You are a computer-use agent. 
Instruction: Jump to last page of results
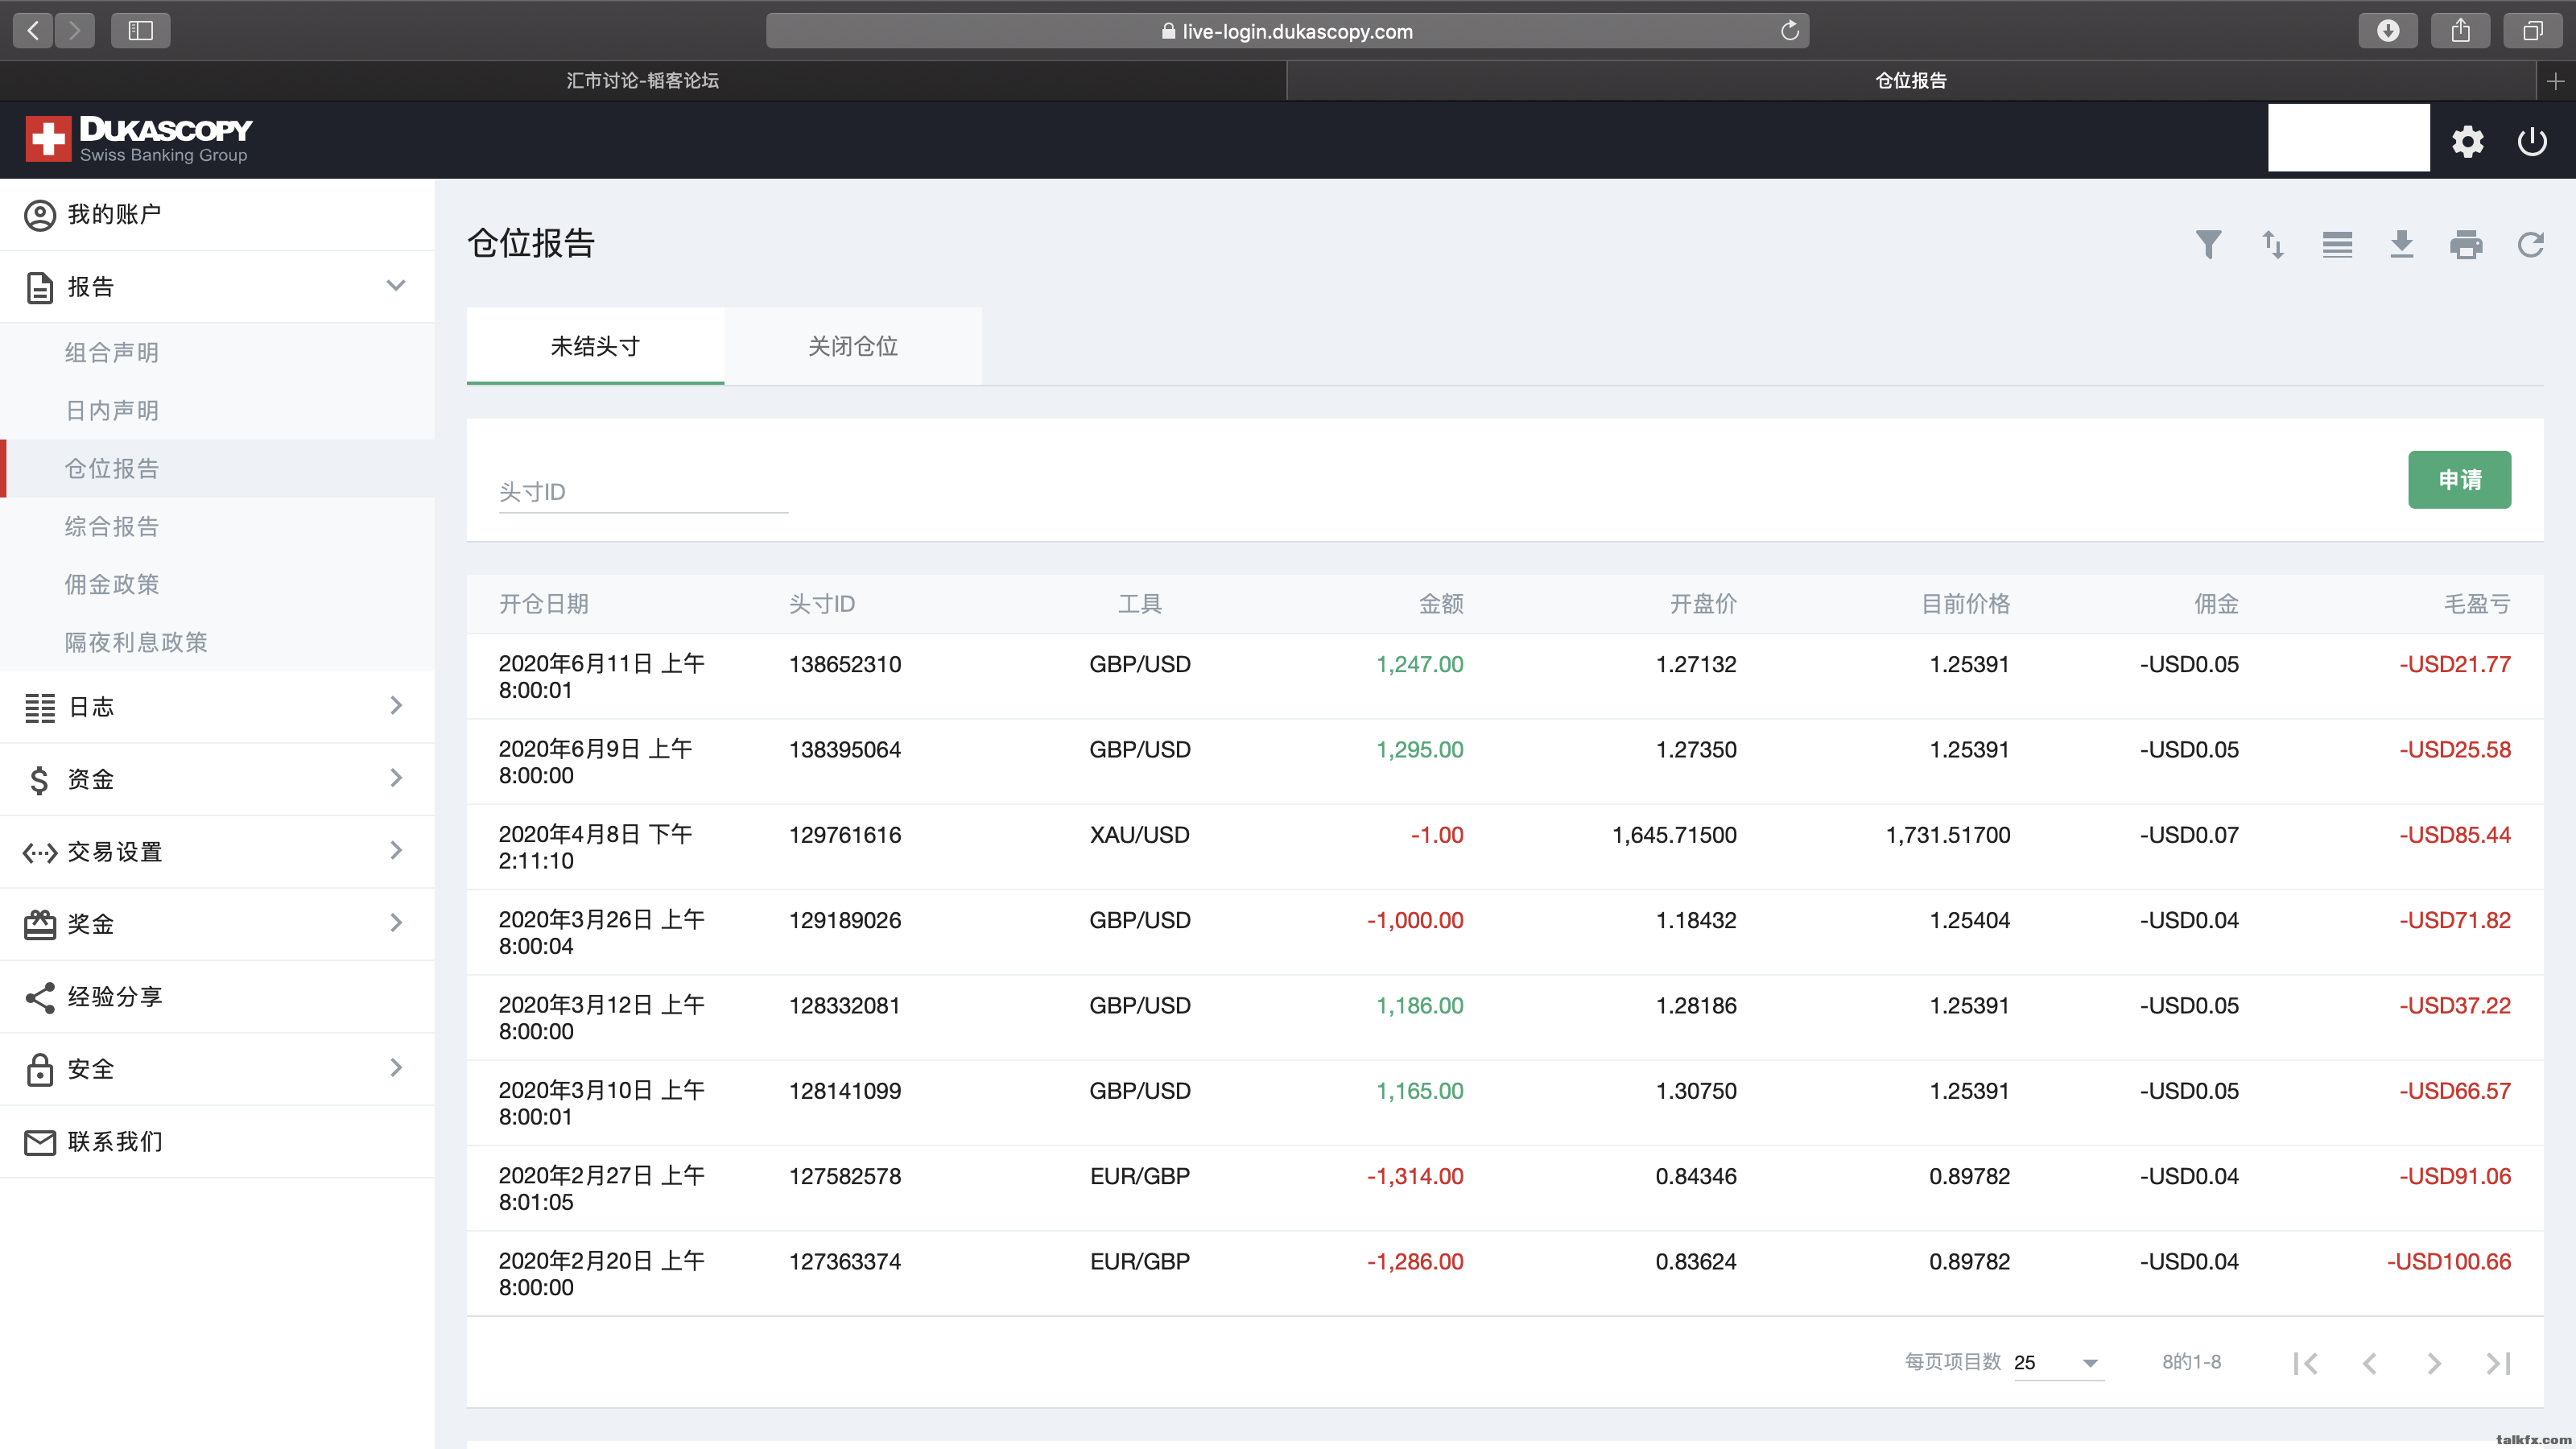coord(2498,1362)
